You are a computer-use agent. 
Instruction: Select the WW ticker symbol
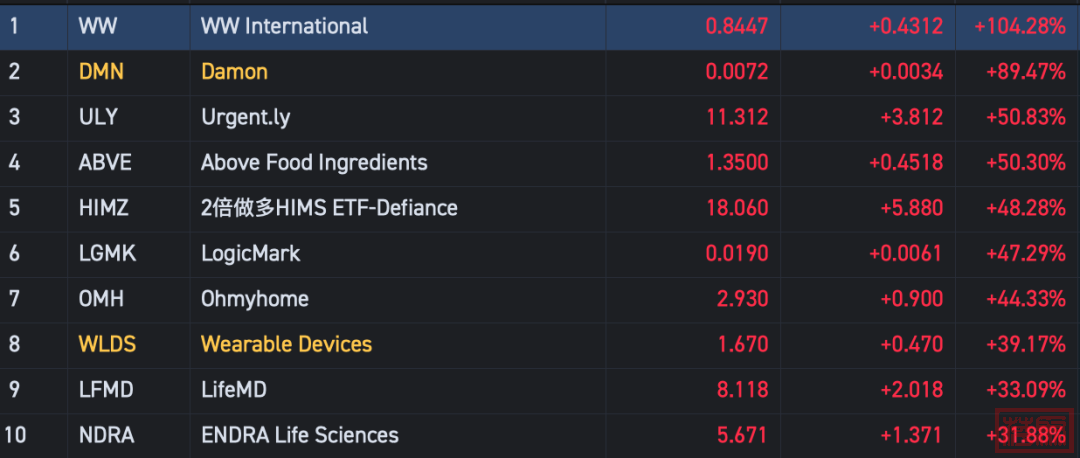98,26
